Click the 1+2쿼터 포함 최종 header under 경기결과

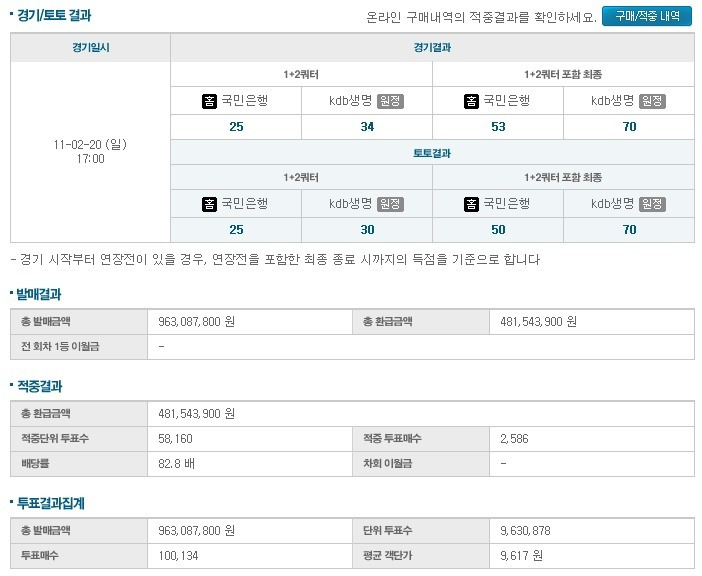[563, 75]
